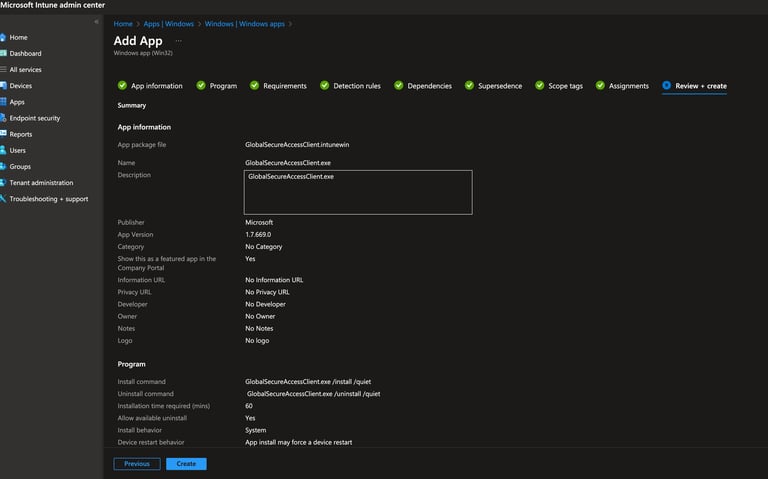The image size is (768, 479).
Task: Go to the App information step
Action: (157, 86)
